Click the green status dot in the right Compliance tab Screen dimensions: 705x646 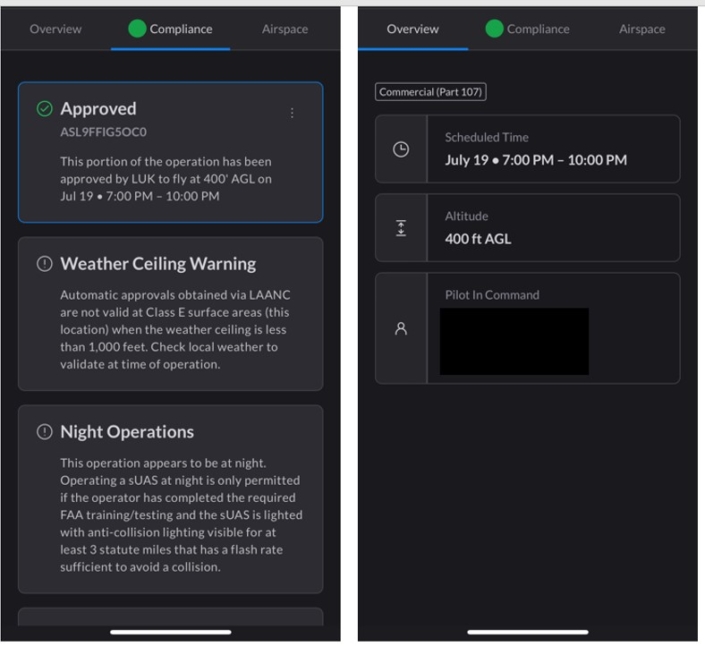[494, 29]
